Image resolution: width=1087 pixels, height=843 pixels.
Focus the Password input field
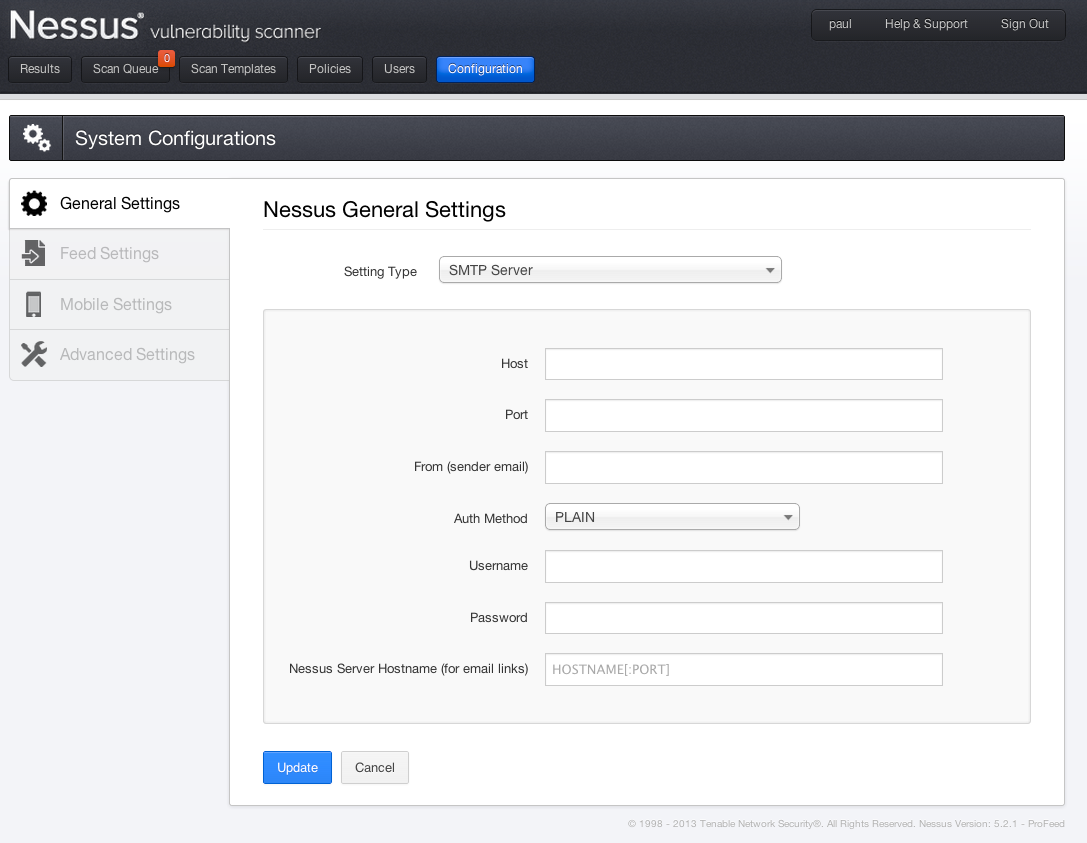[x=743, y=618]
